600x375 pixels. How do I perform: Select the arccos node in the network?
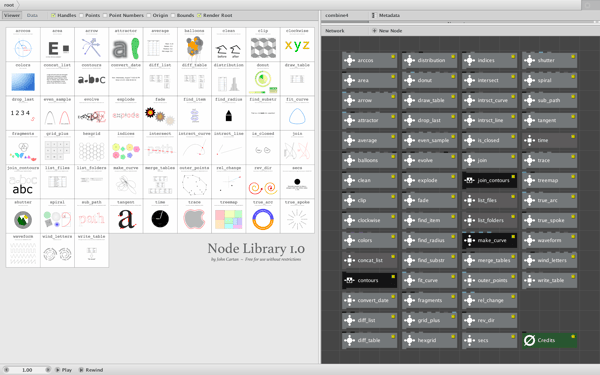(x=369, y=60)
